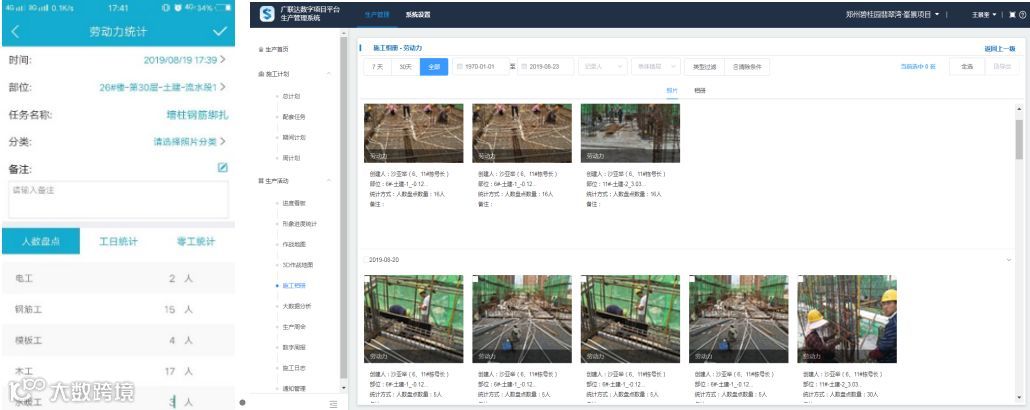This screenshot has width=1030, height=410.
Task: Click the platform logo icon in web header
Action: pos(266,14)
